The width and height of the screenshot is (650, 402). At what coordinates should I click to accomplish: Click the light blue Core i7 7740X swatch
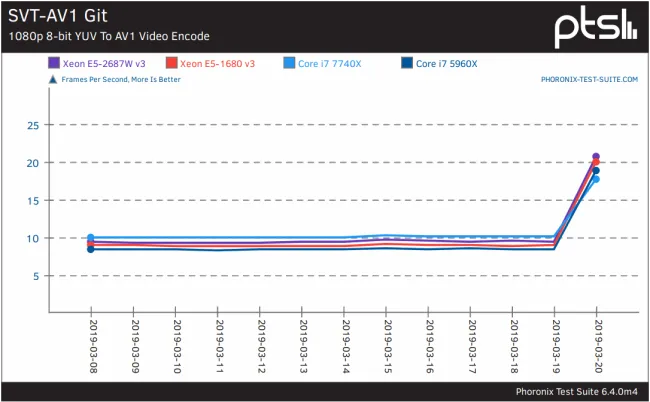point(289,63)
